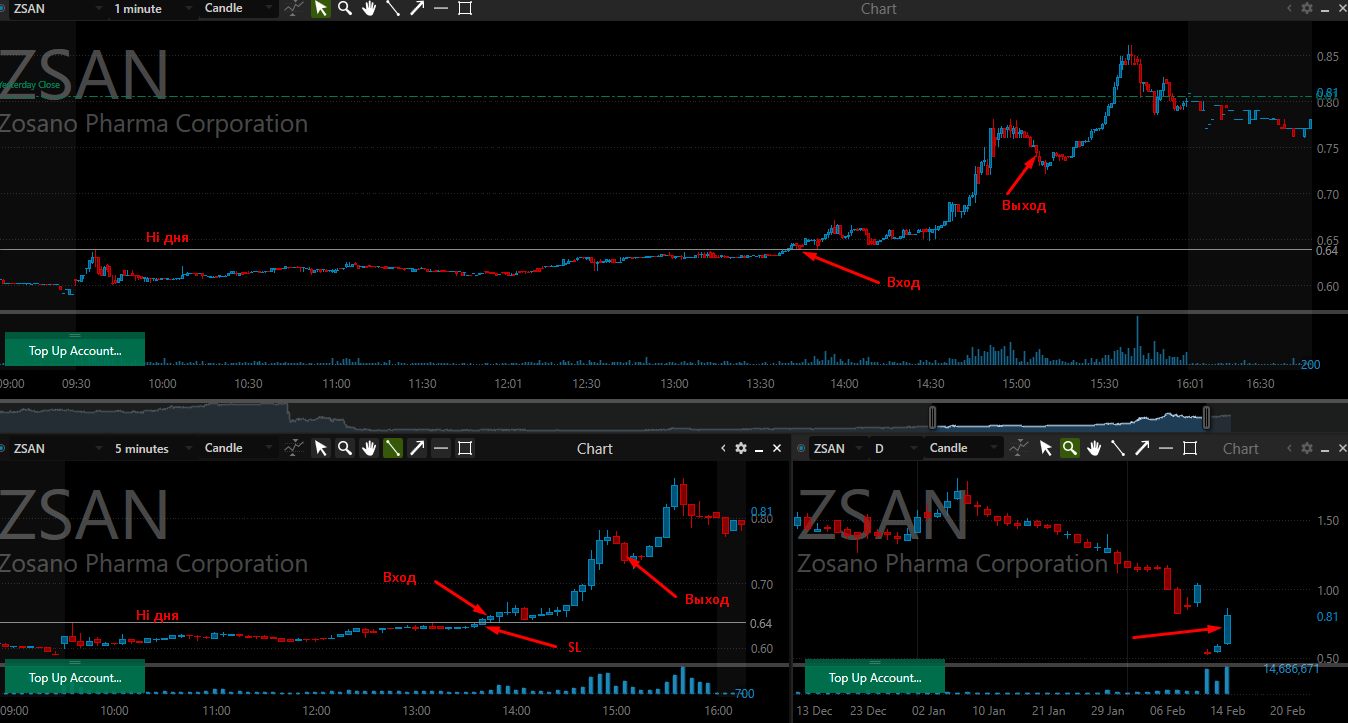Open settings gear of the daily chart
Image resolution: width=1348 pixels, height=723 pixels.
[x=1307, y=448]
